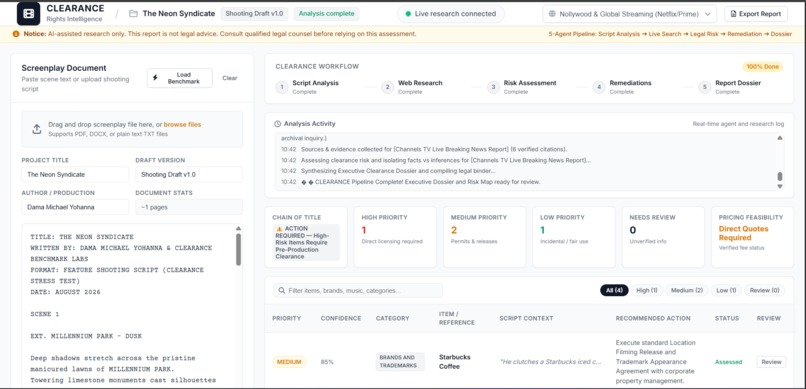806x389 pixels.
Task: Click workflow step 4 Remediations
Action: point(622,87)
